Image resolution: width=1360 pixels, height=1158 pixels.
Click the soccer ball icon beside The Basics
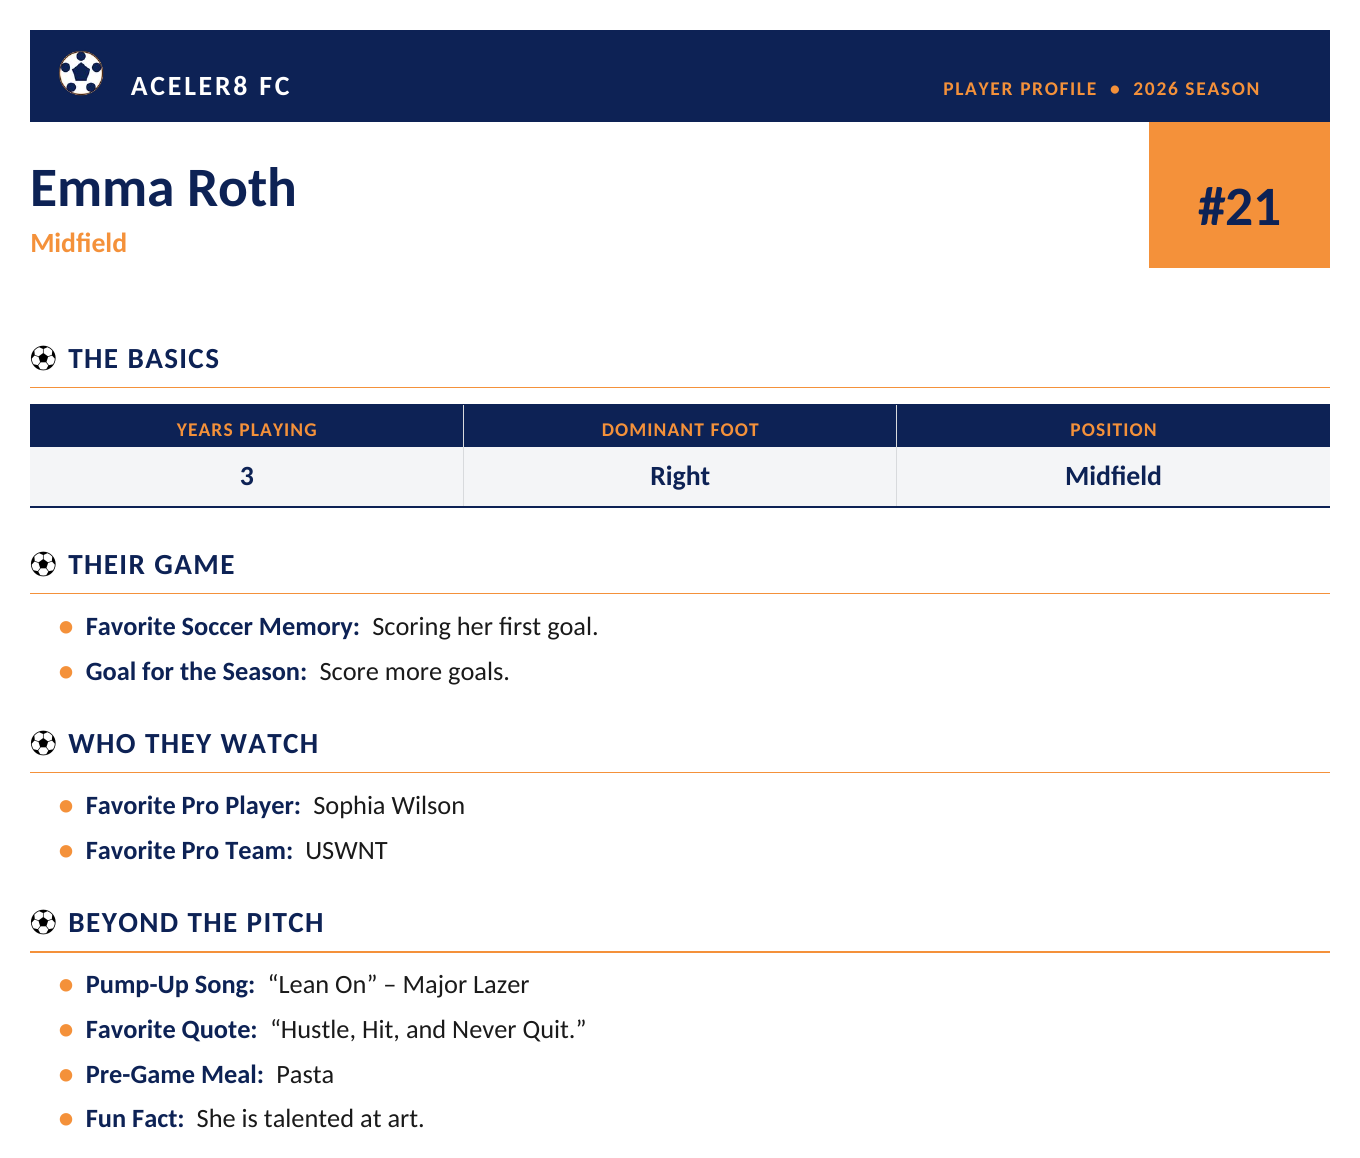coord(43,358)
